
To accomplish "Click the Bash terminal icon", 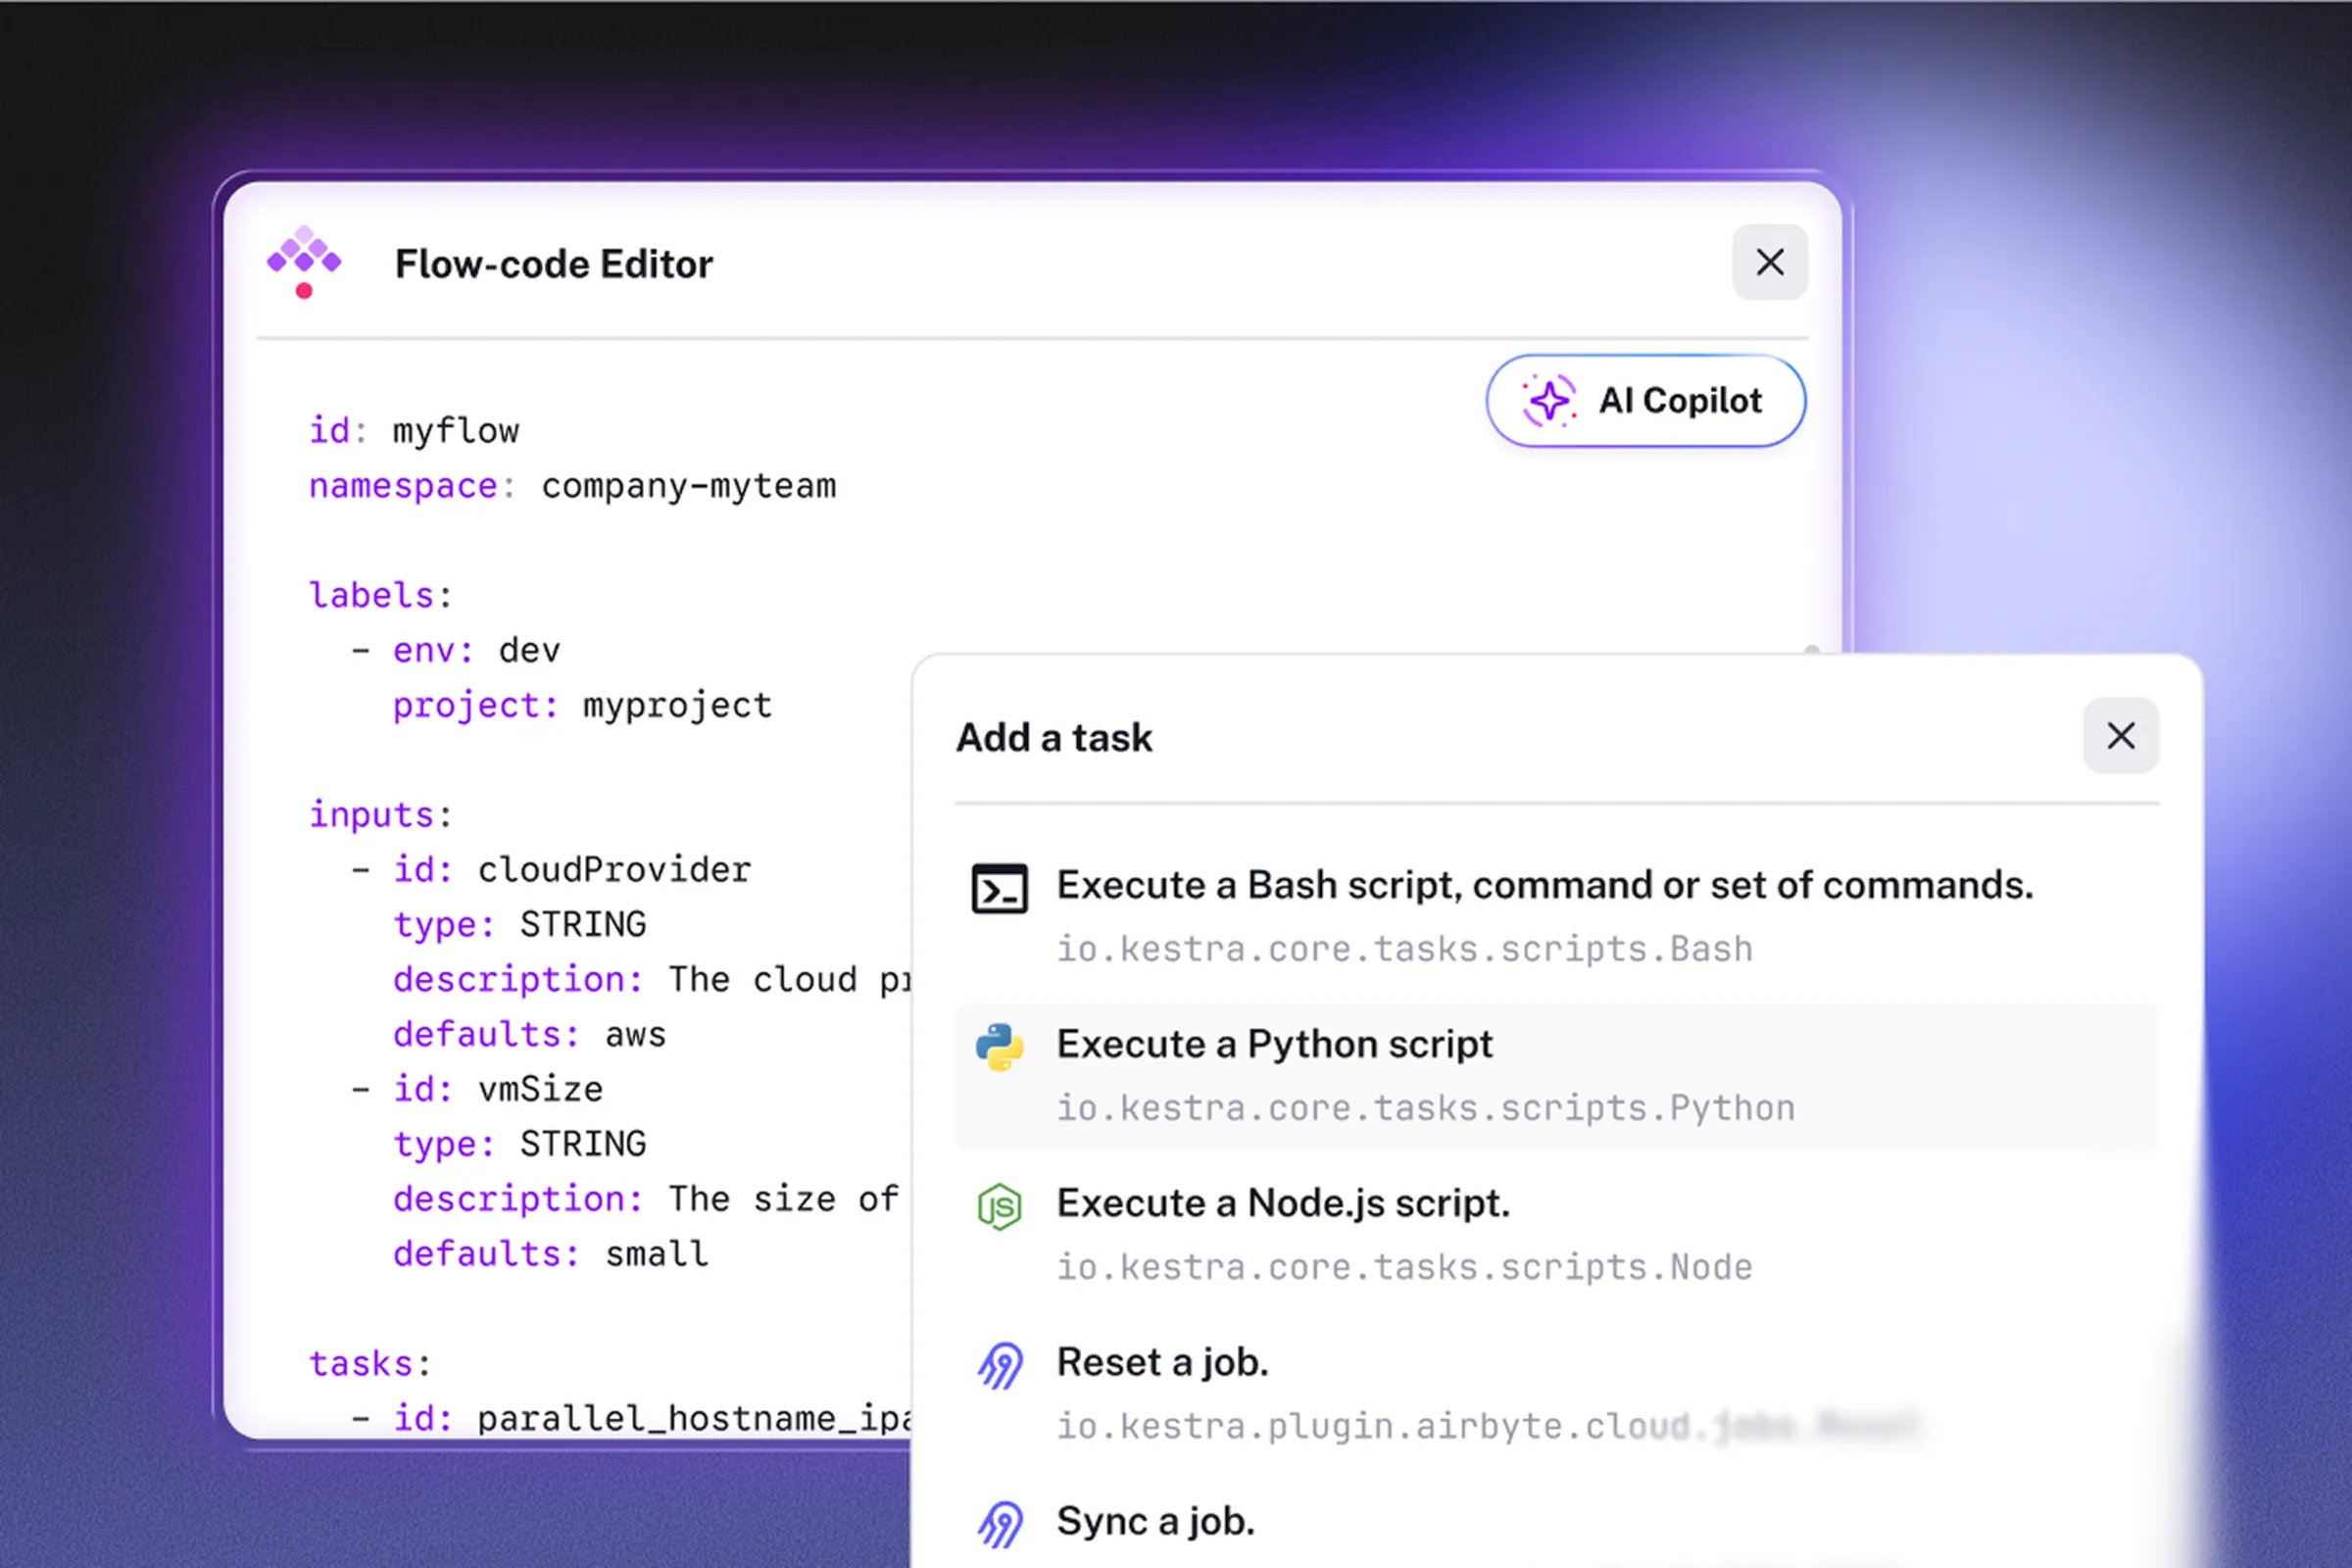I will tap(999, 887).
